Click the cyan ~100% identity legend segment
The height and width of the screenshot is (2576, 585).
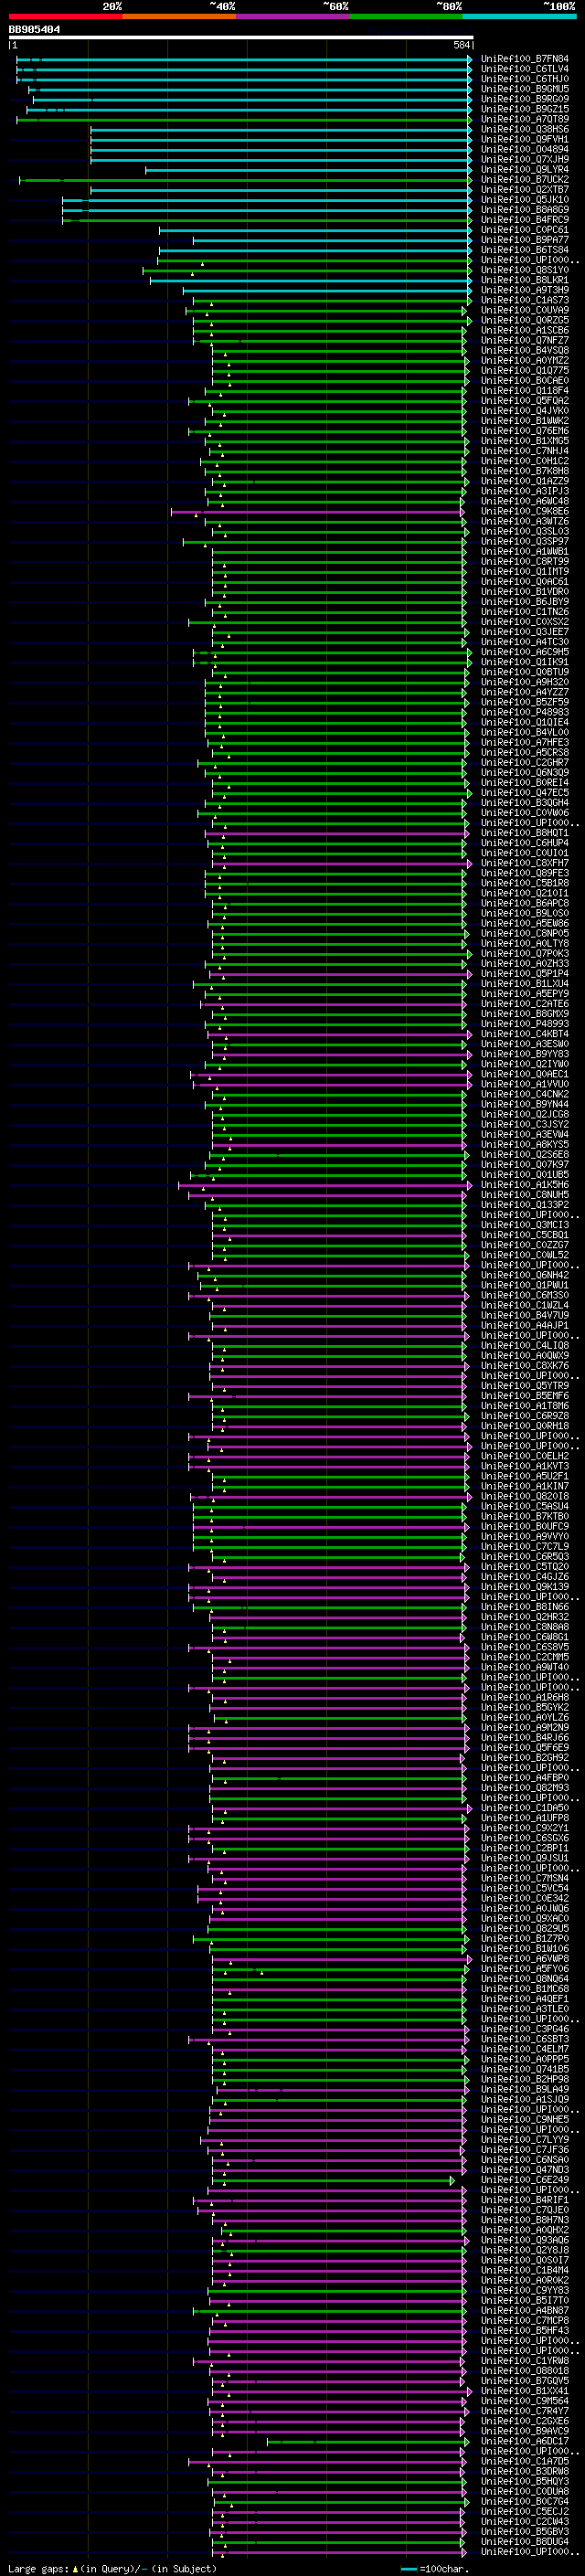pyautogui.click(x=519, y=16)
